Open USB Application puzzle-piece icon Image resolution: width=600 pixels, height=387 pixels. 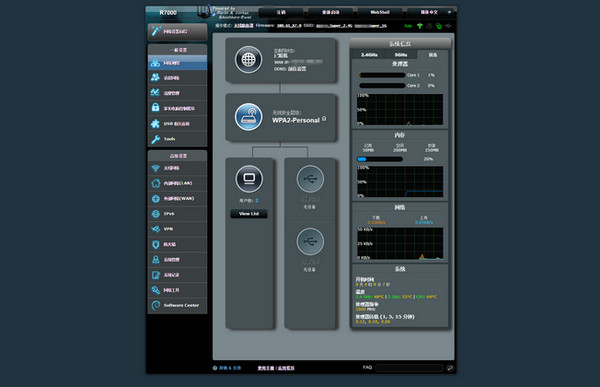[155, 123]
